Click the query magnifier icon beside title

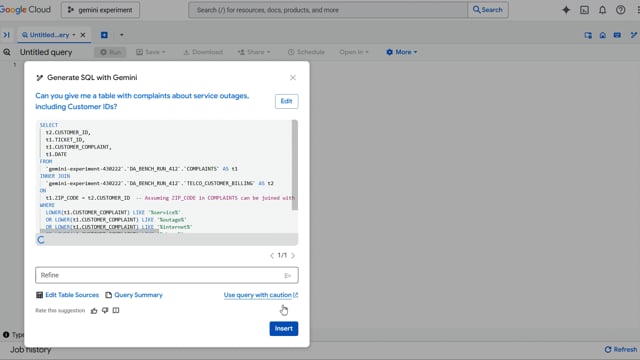click(7, 52)
